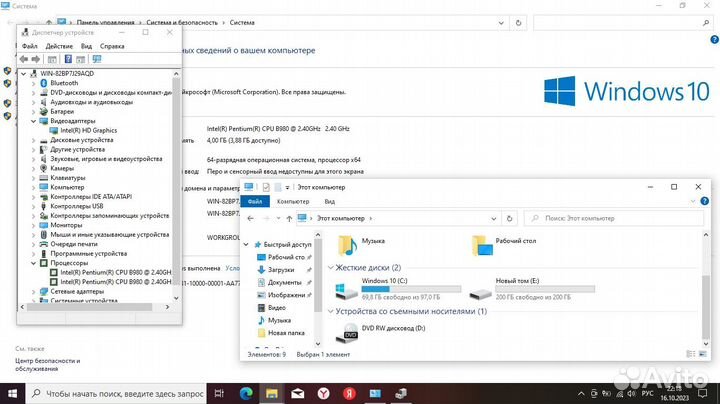The height and width of the screenshot is (404, 720).
Task: Click the Device Manager vertical scrollbar
Action: [176, 185]
